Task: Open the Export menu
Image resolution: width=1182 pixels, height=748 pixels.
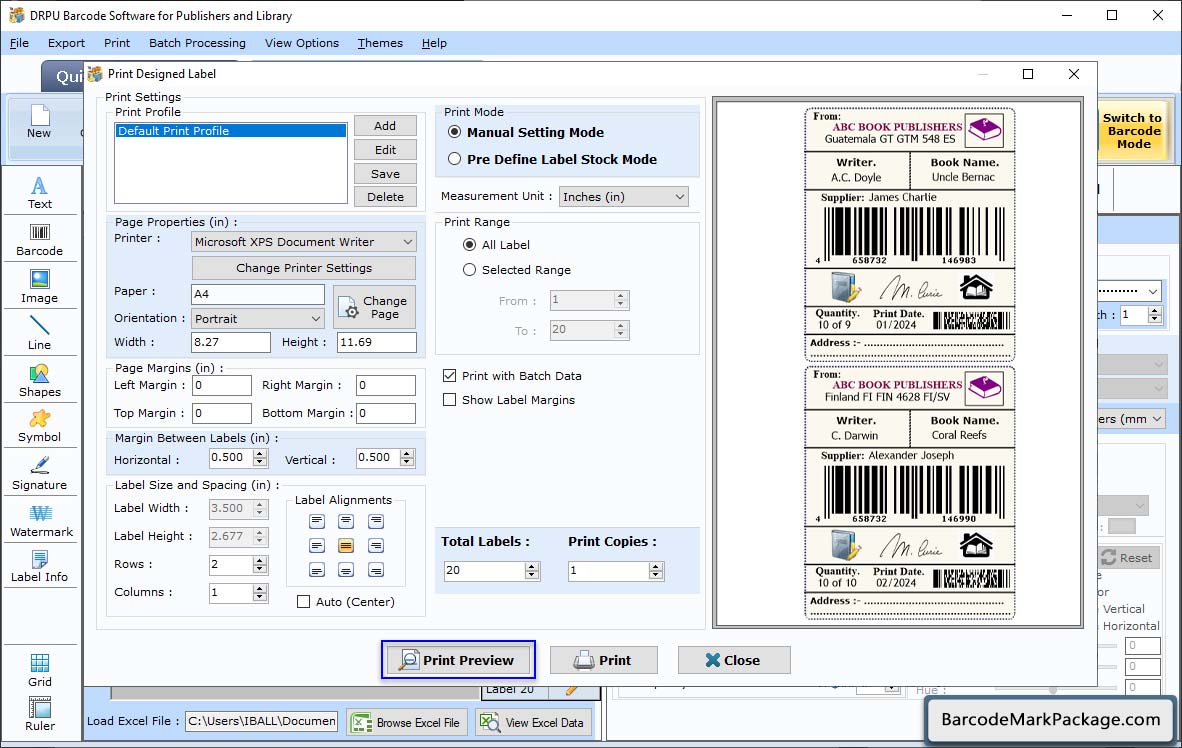Action: point(66,43)
